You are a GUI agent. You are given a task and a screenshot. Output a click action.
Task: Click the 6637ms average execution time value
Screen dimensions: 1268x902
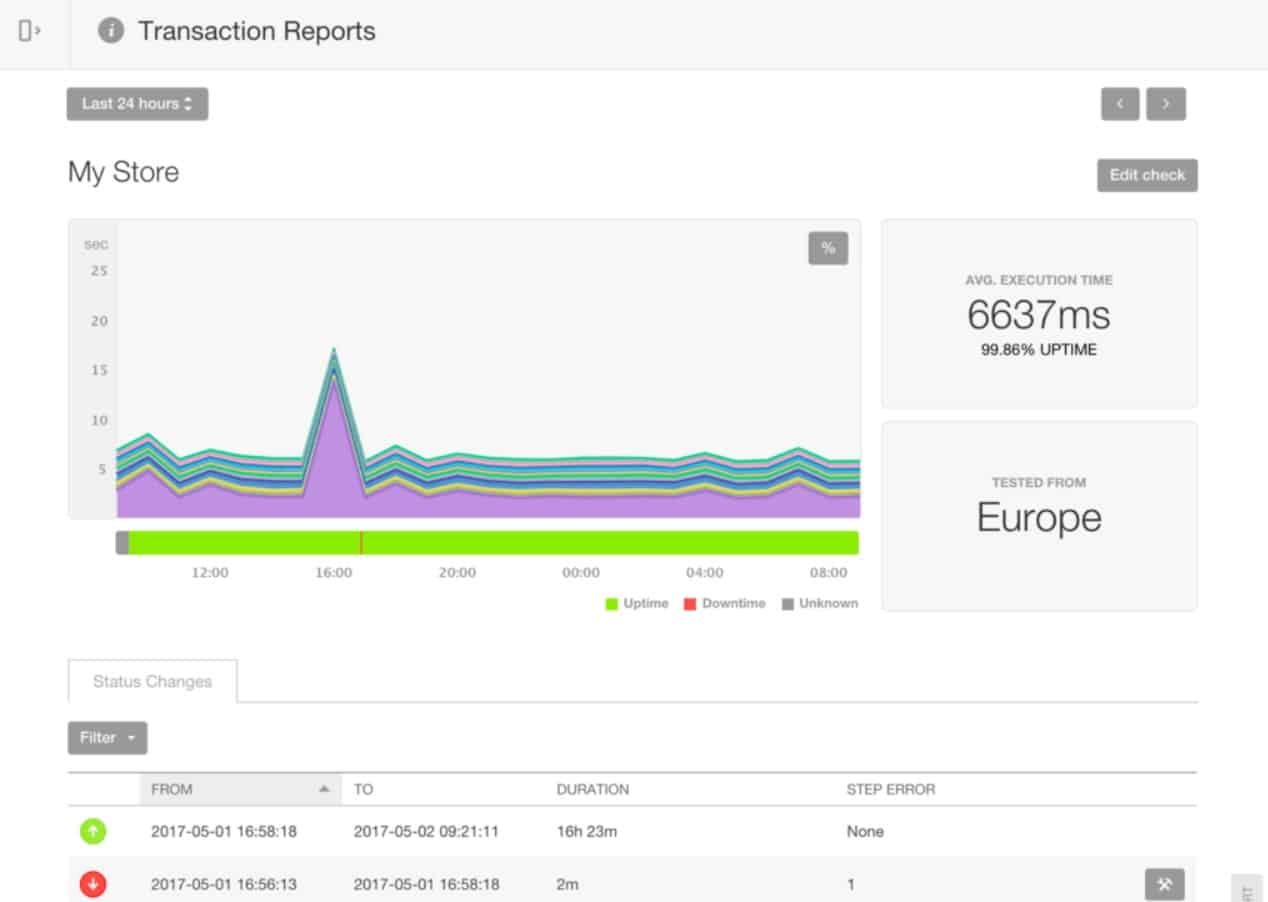pyautogui.click(x=1039, y=316)
